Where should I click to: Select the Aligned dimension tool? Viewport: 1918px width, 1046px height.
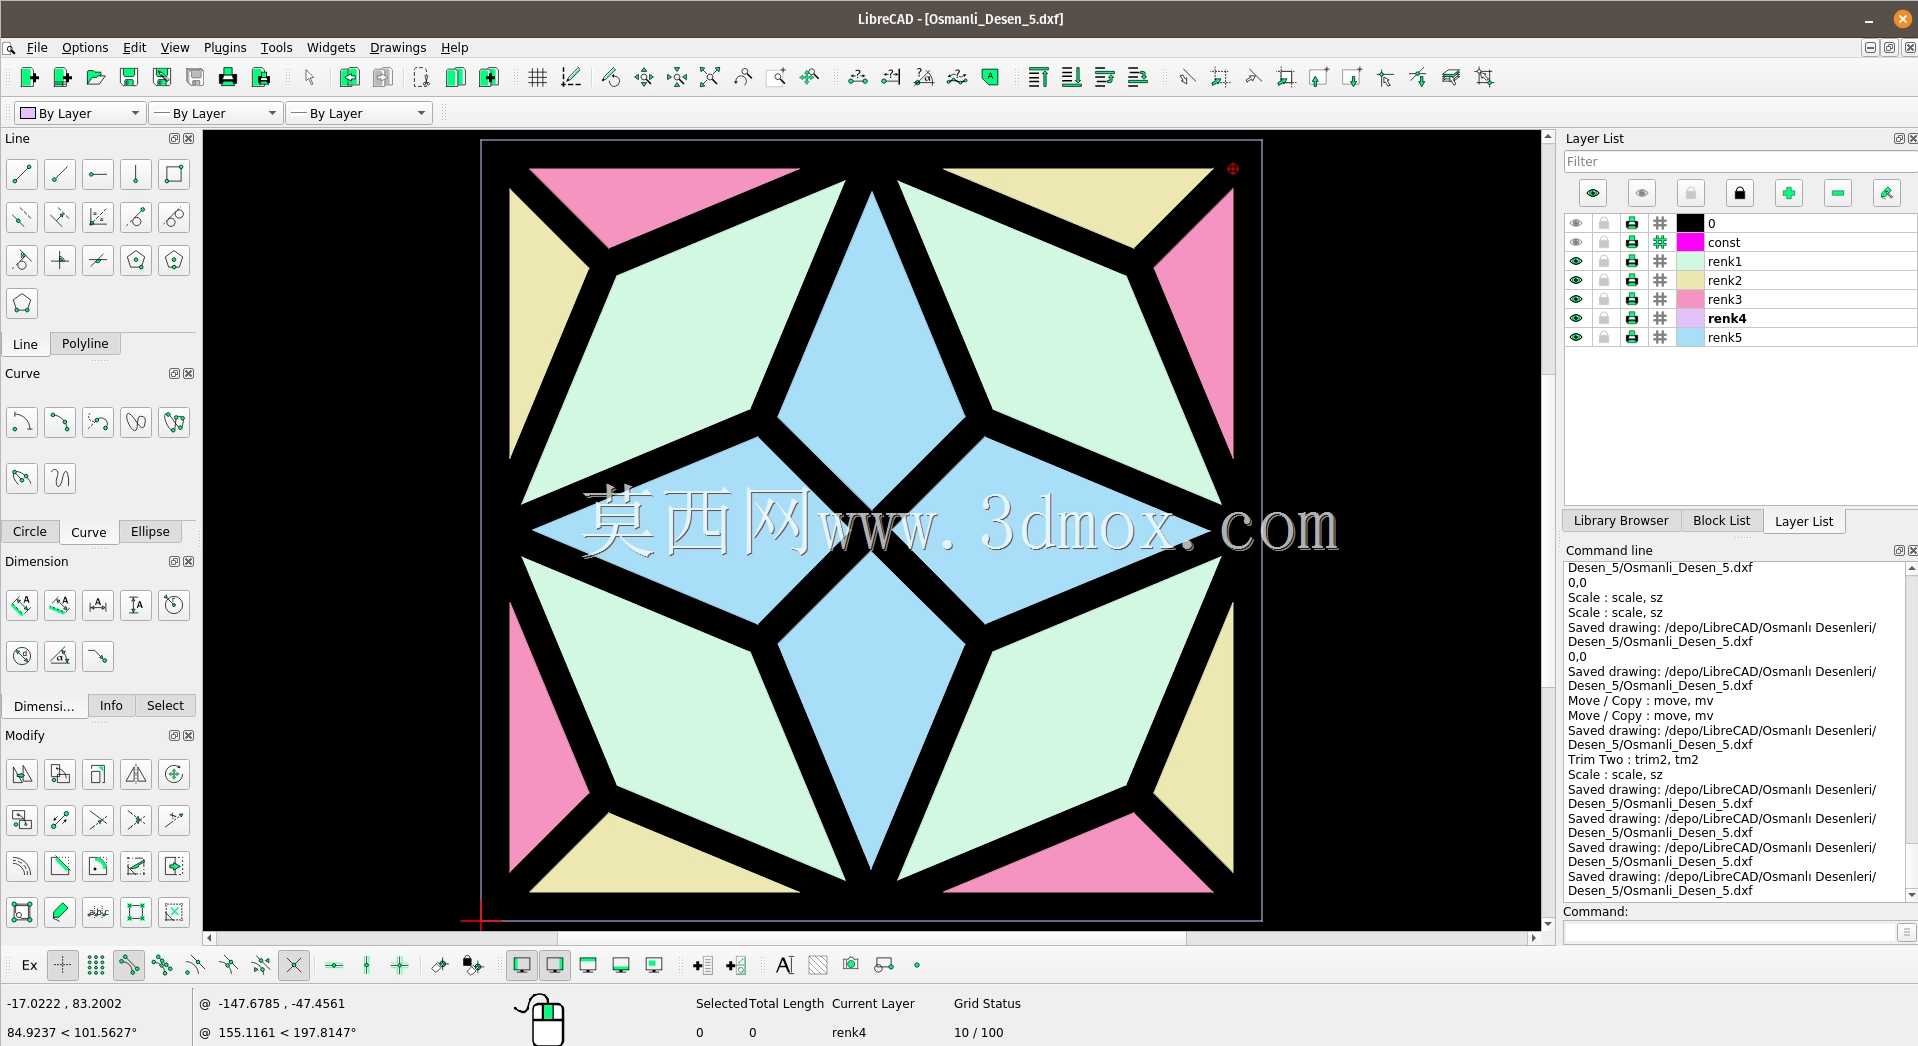(22, 604)
